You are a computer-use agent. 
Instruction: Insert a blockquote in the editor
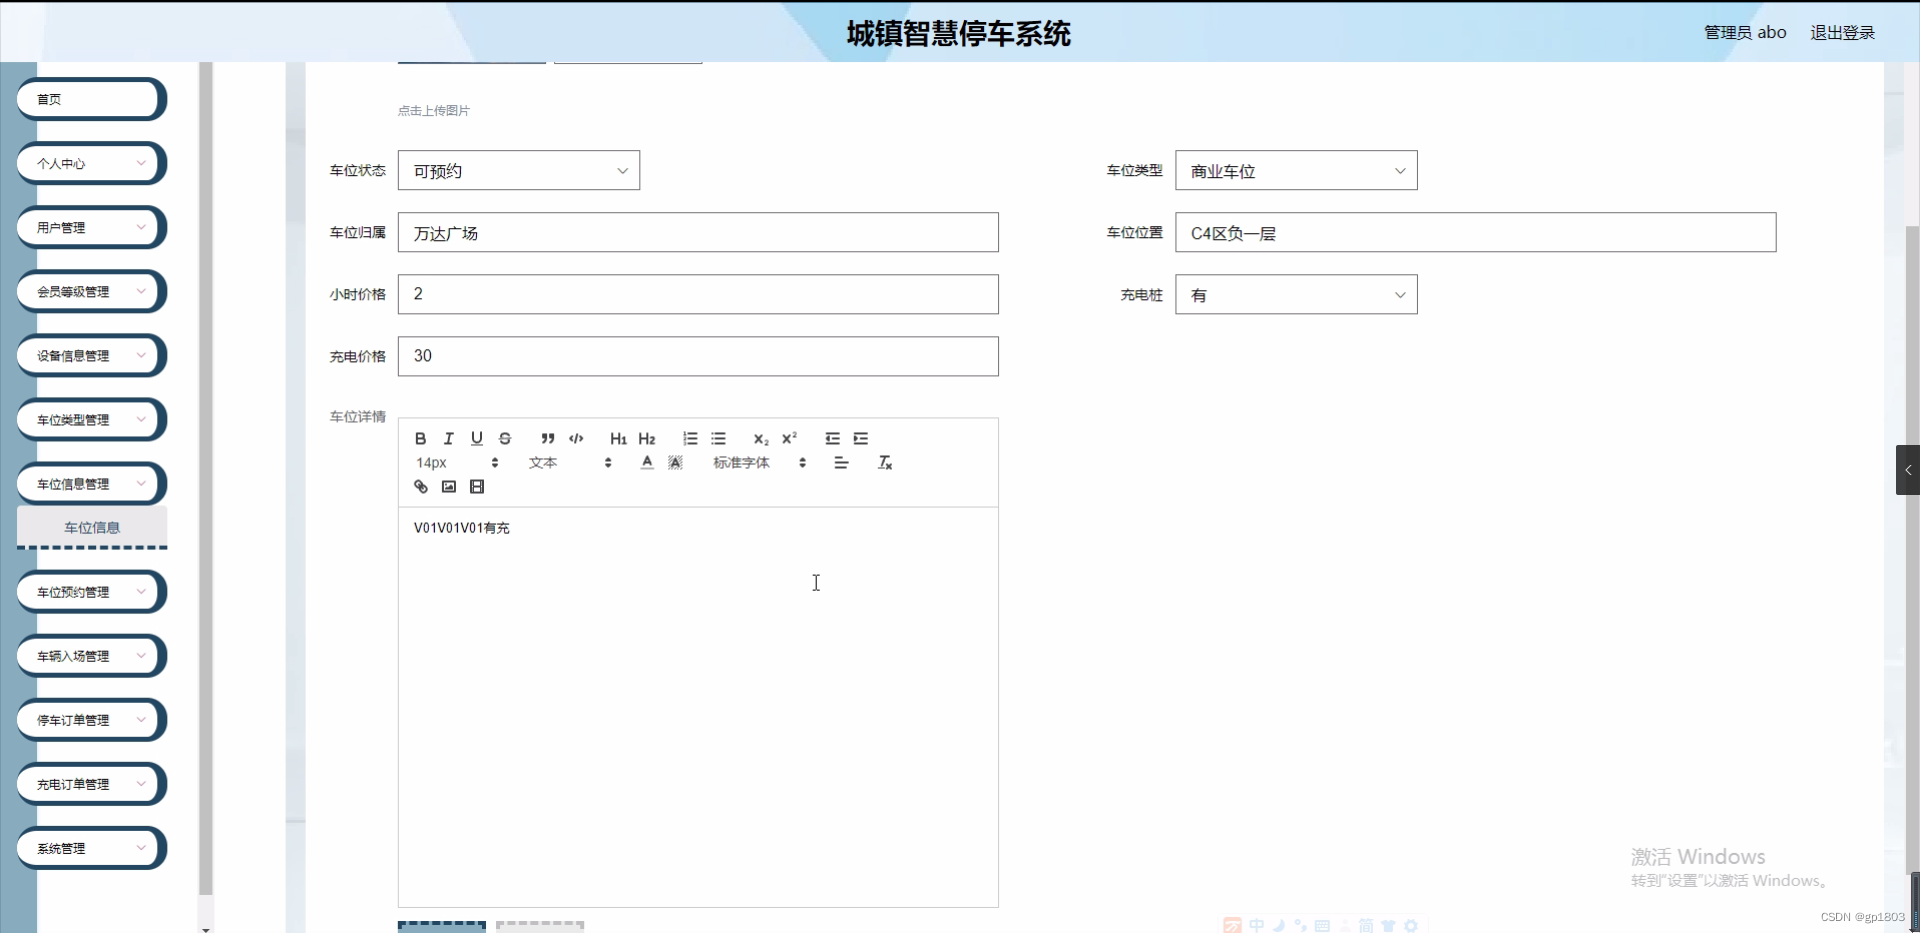[548, 438]
